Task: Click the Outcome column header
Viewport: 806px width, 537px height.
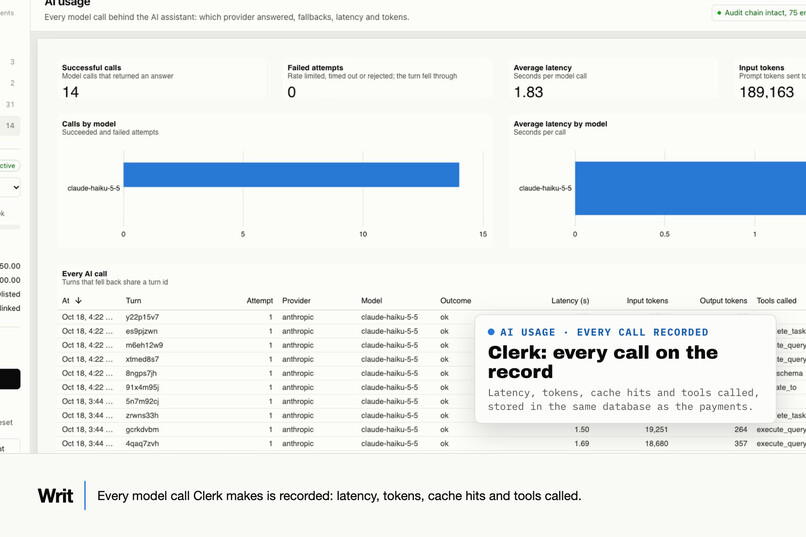Action: (455, 301)
